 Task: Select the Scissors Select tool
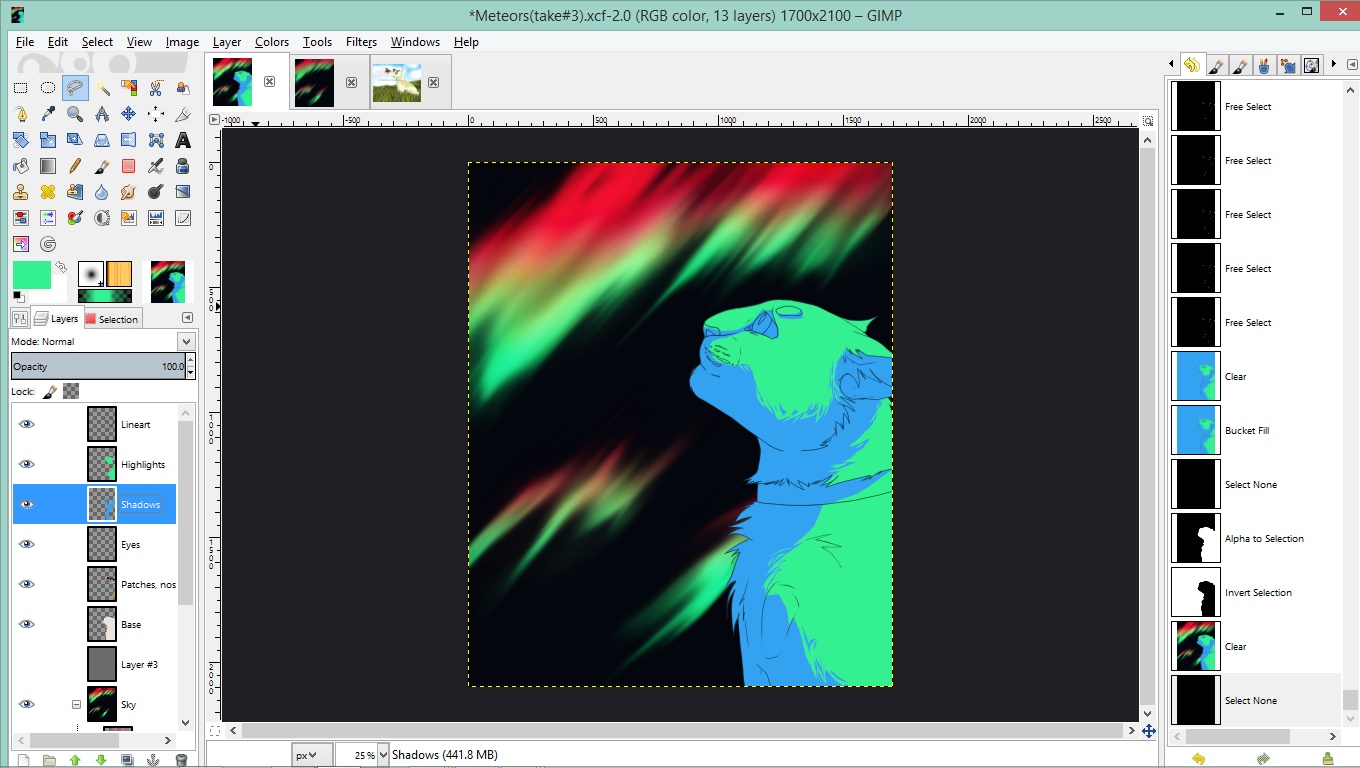pyautogui.click(x=156, y=88)
